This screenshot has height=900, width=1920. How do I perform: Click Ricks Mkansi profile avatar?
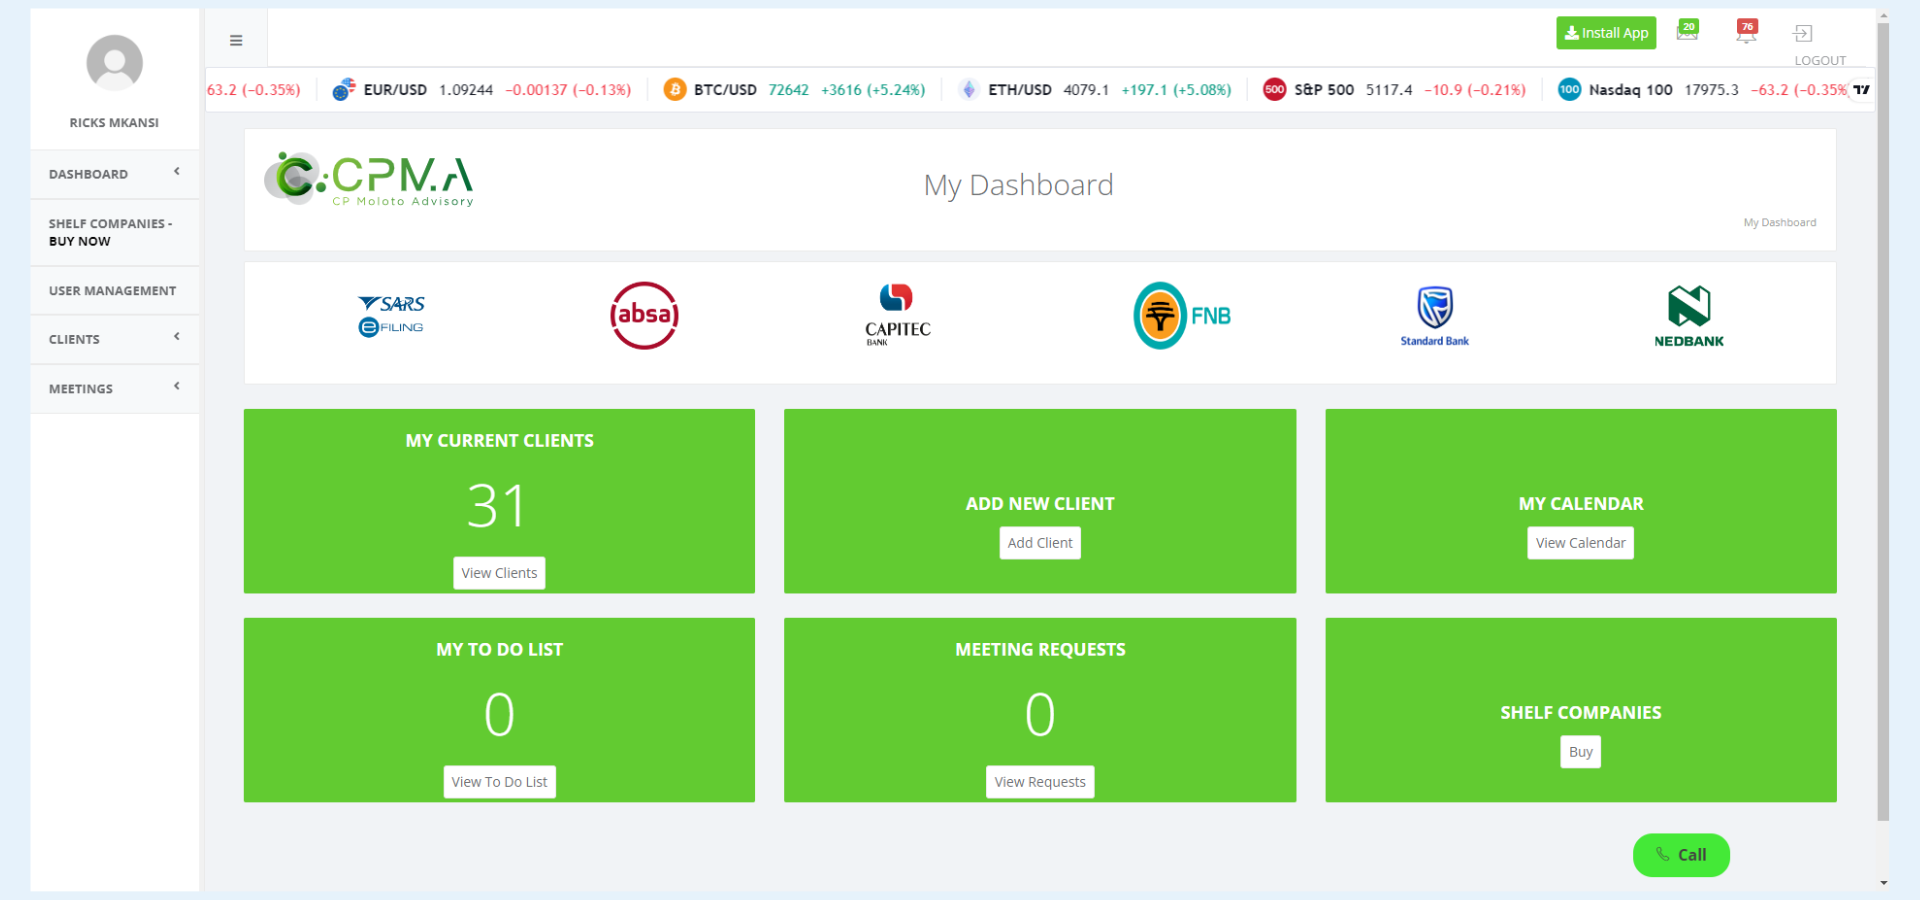click(114, 62)
